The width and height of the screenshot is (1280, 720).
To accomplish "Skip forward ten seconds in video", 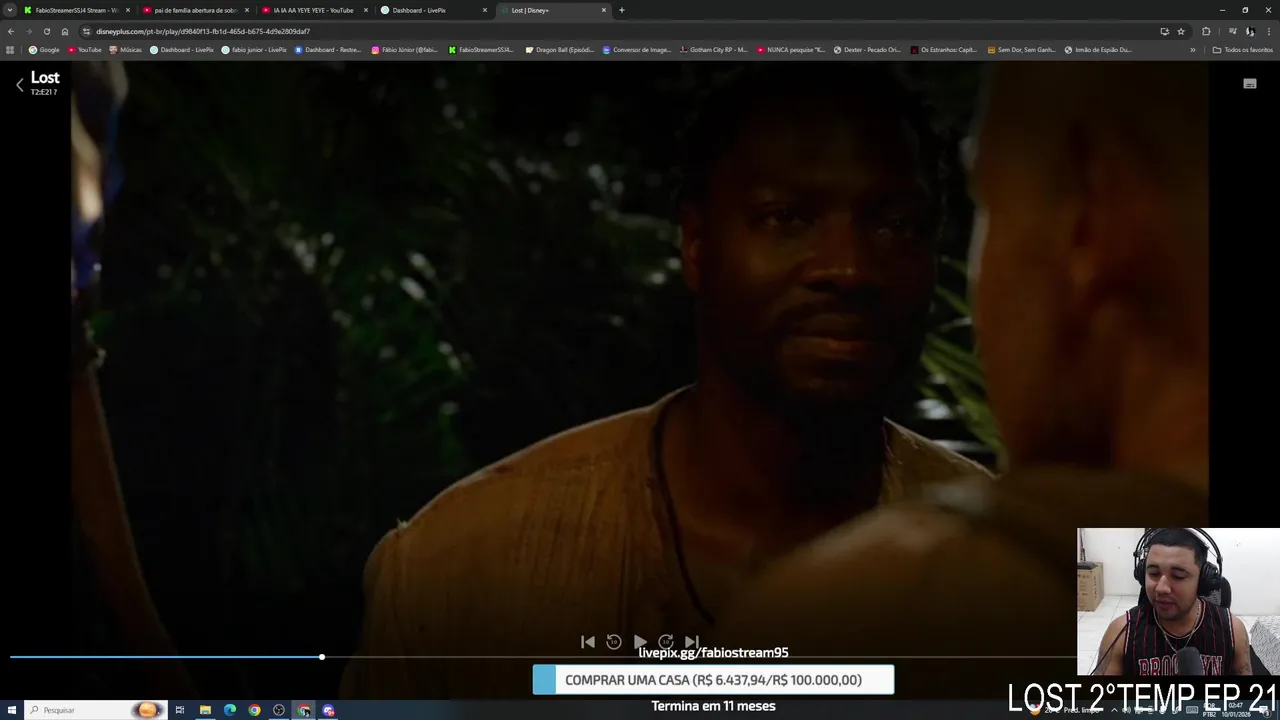I will pos(666,642).
